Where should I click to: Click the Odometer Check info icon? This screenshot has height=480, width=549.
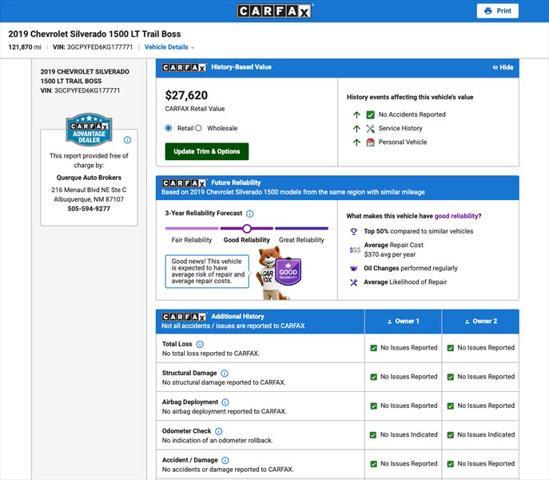pos(218,431)
